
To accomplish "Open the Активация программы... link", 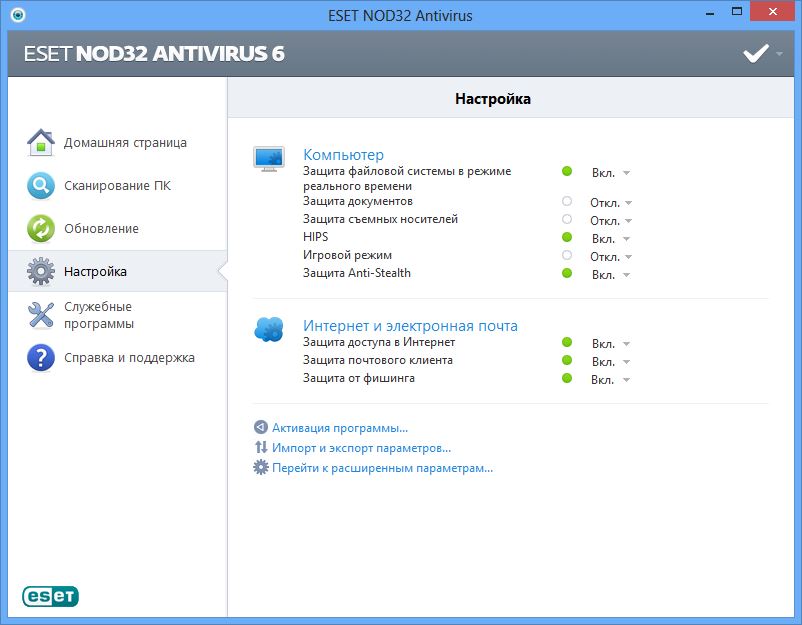I will 340,428.
